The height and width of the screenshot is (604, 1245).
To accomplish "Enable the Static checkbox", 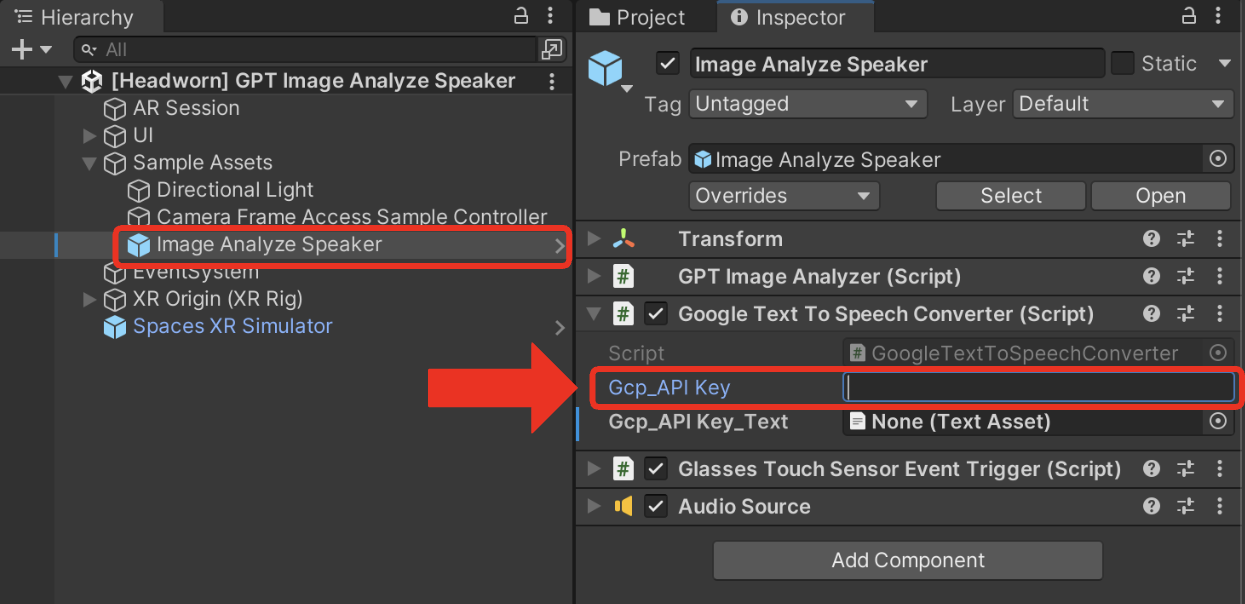I will click(x=1122, y=63).
